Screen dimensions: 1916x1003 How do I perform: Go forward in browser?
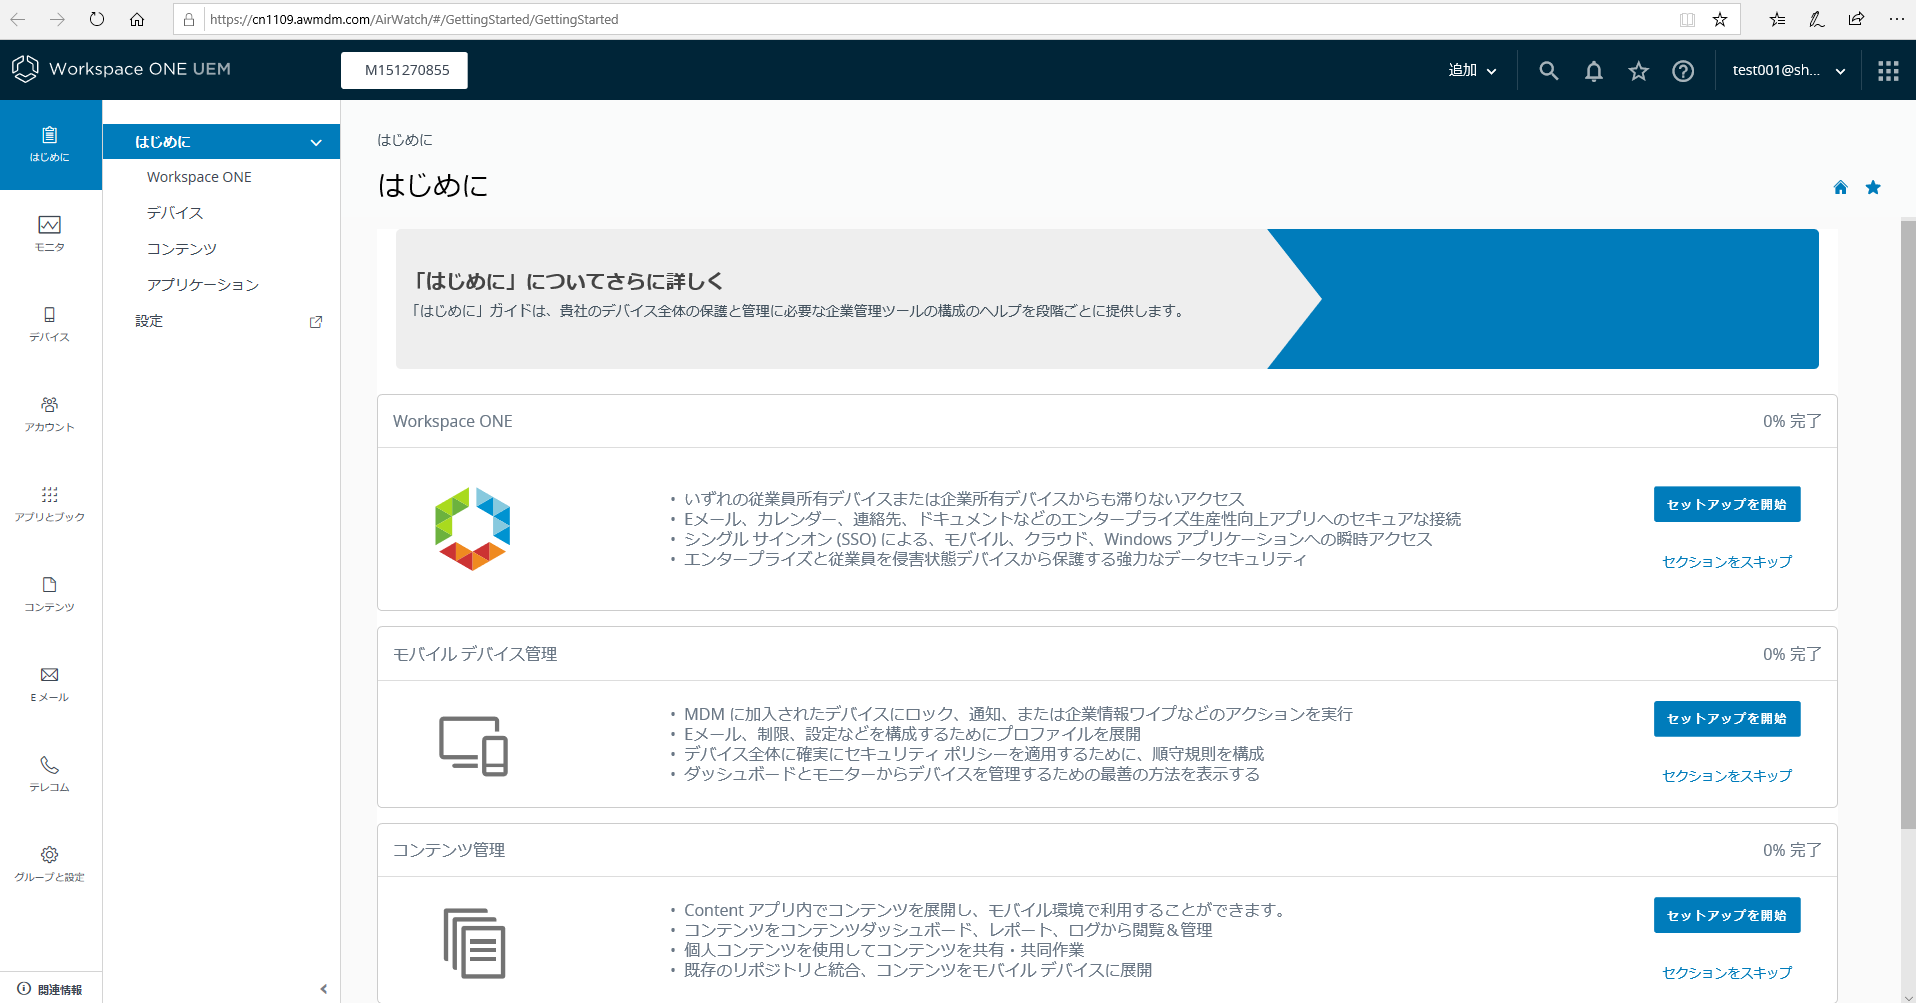click(57, 19)
